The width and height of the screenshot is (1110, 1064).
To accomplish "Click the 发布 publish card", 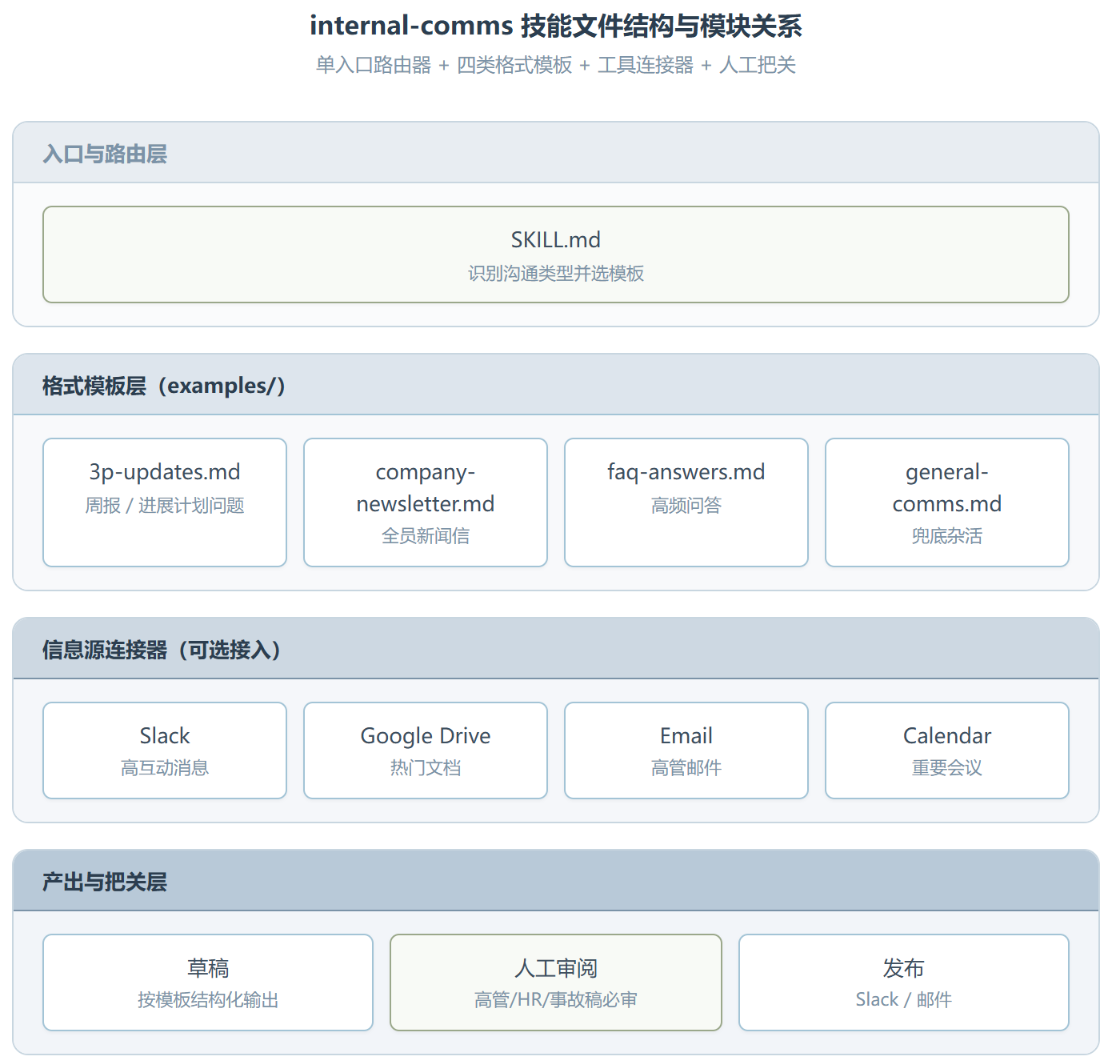I will click(x=904, y=983).
